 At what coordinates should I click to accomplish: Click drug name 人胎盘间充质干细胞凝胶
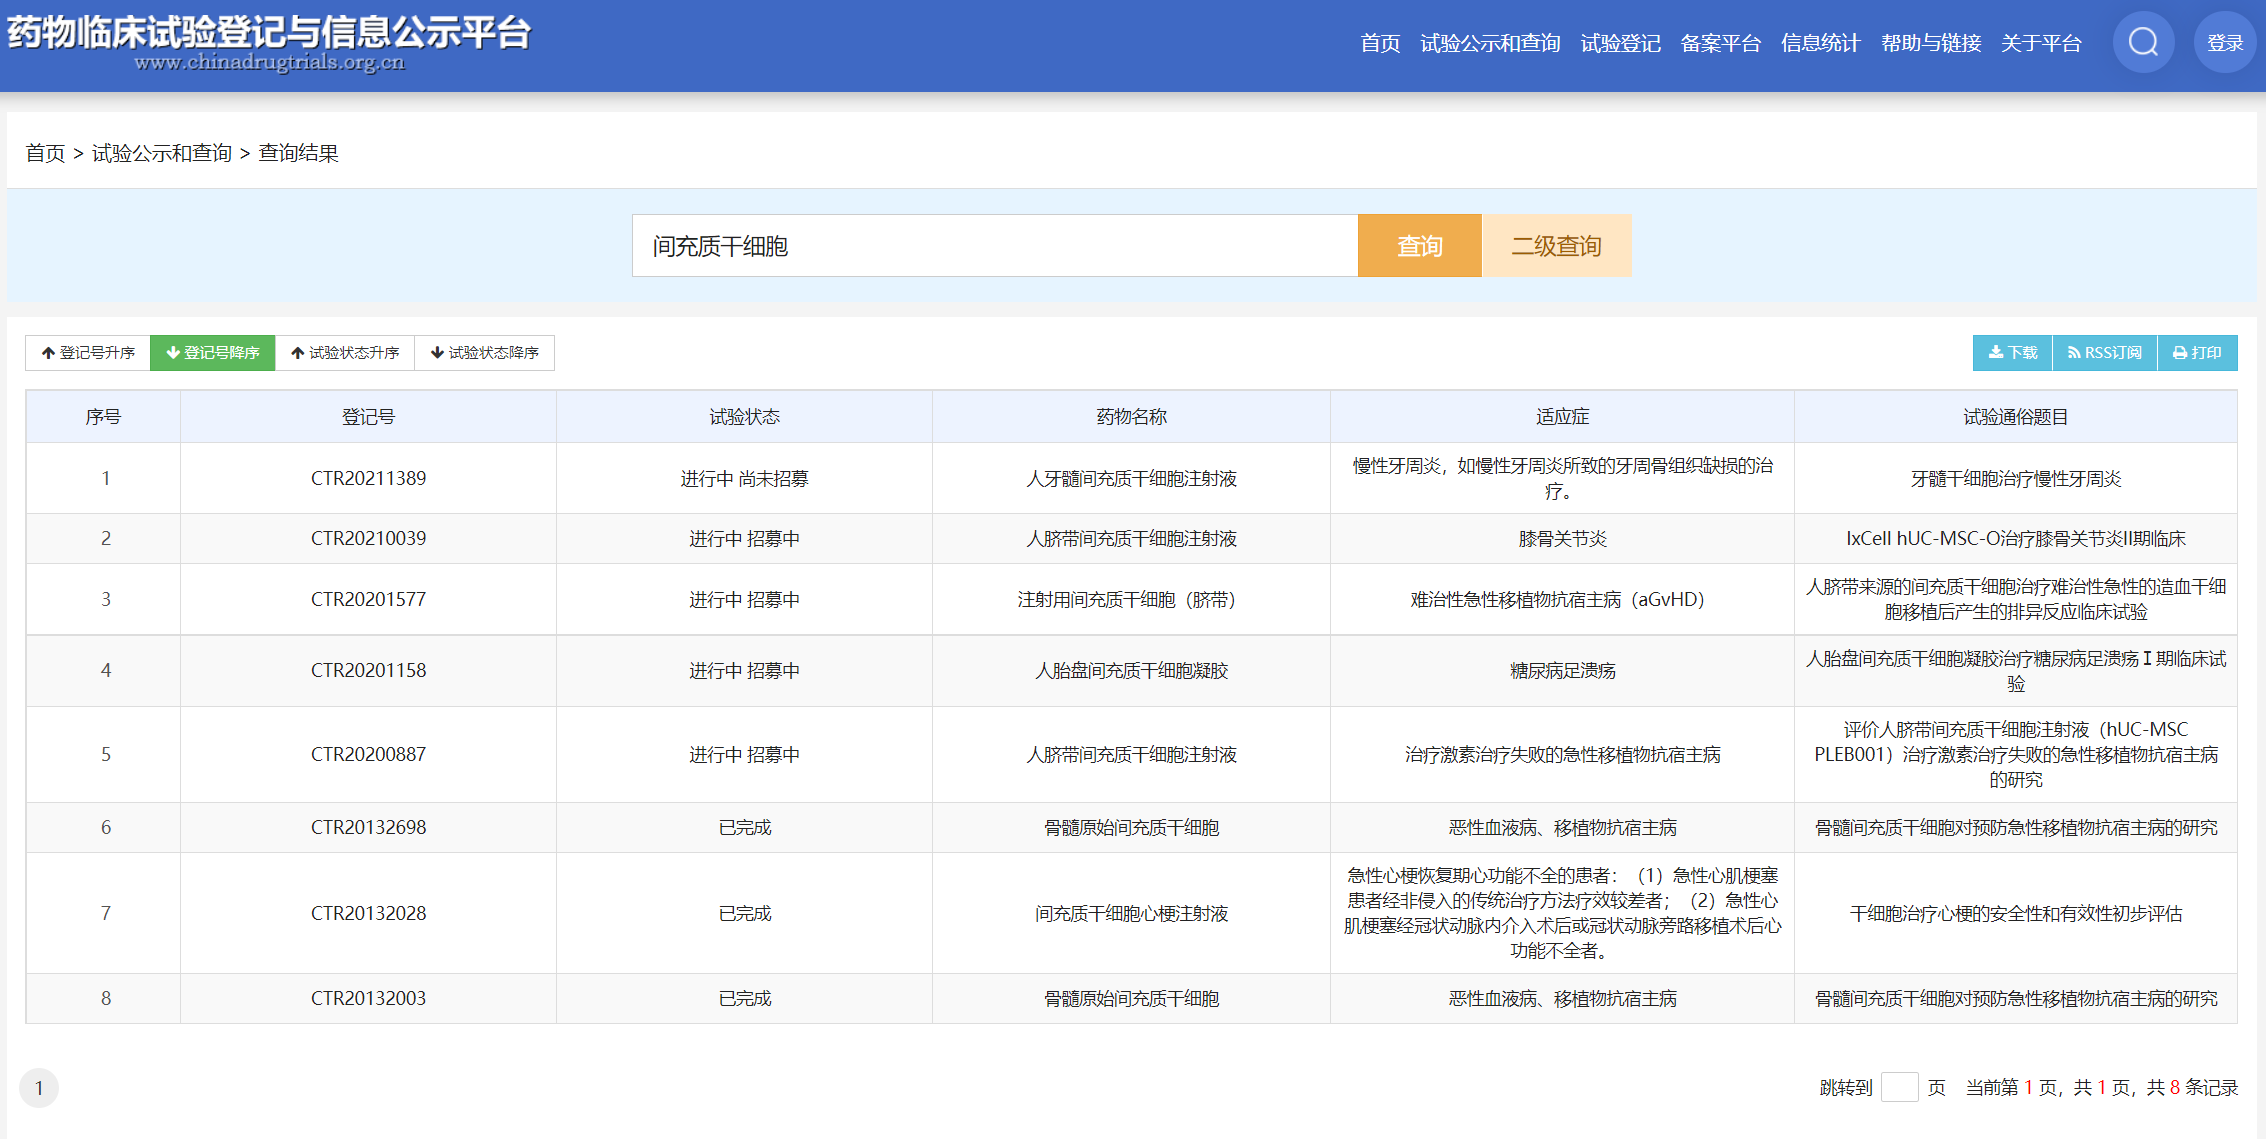pos(1131,670)
